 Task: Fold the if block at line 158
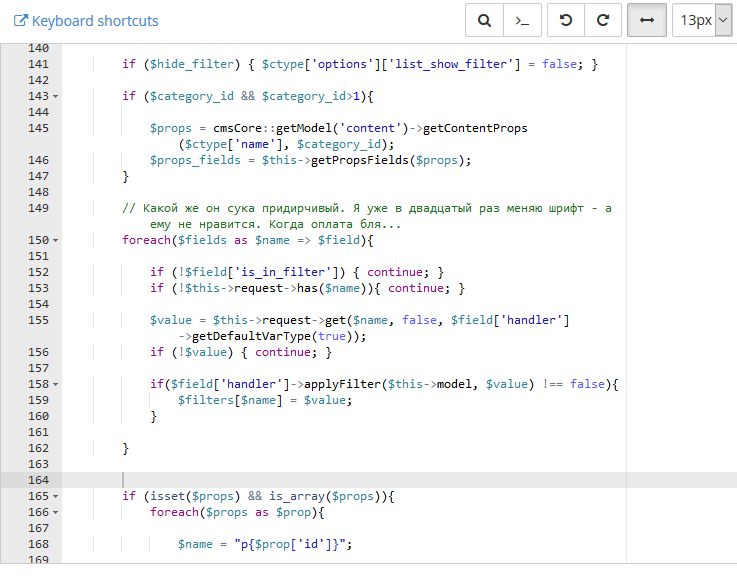55,384
